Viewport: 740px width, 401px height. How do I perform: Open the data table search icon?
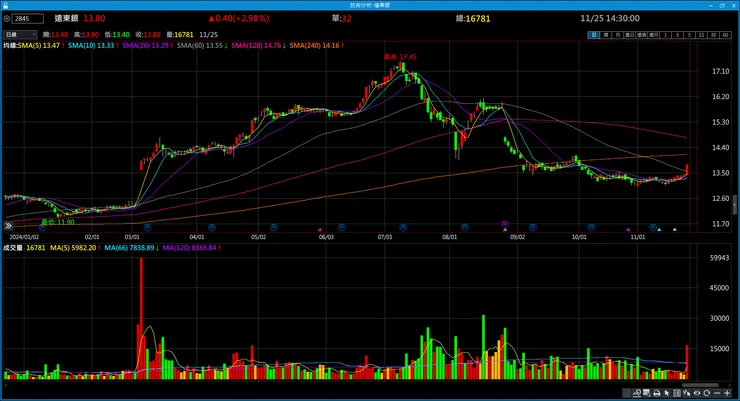pyautogui.click(x=647, y=393)
